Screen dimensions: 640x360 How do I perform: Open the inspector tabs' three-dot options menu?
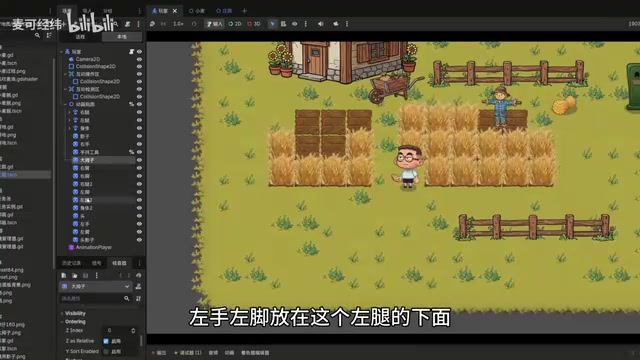point(139,263)
